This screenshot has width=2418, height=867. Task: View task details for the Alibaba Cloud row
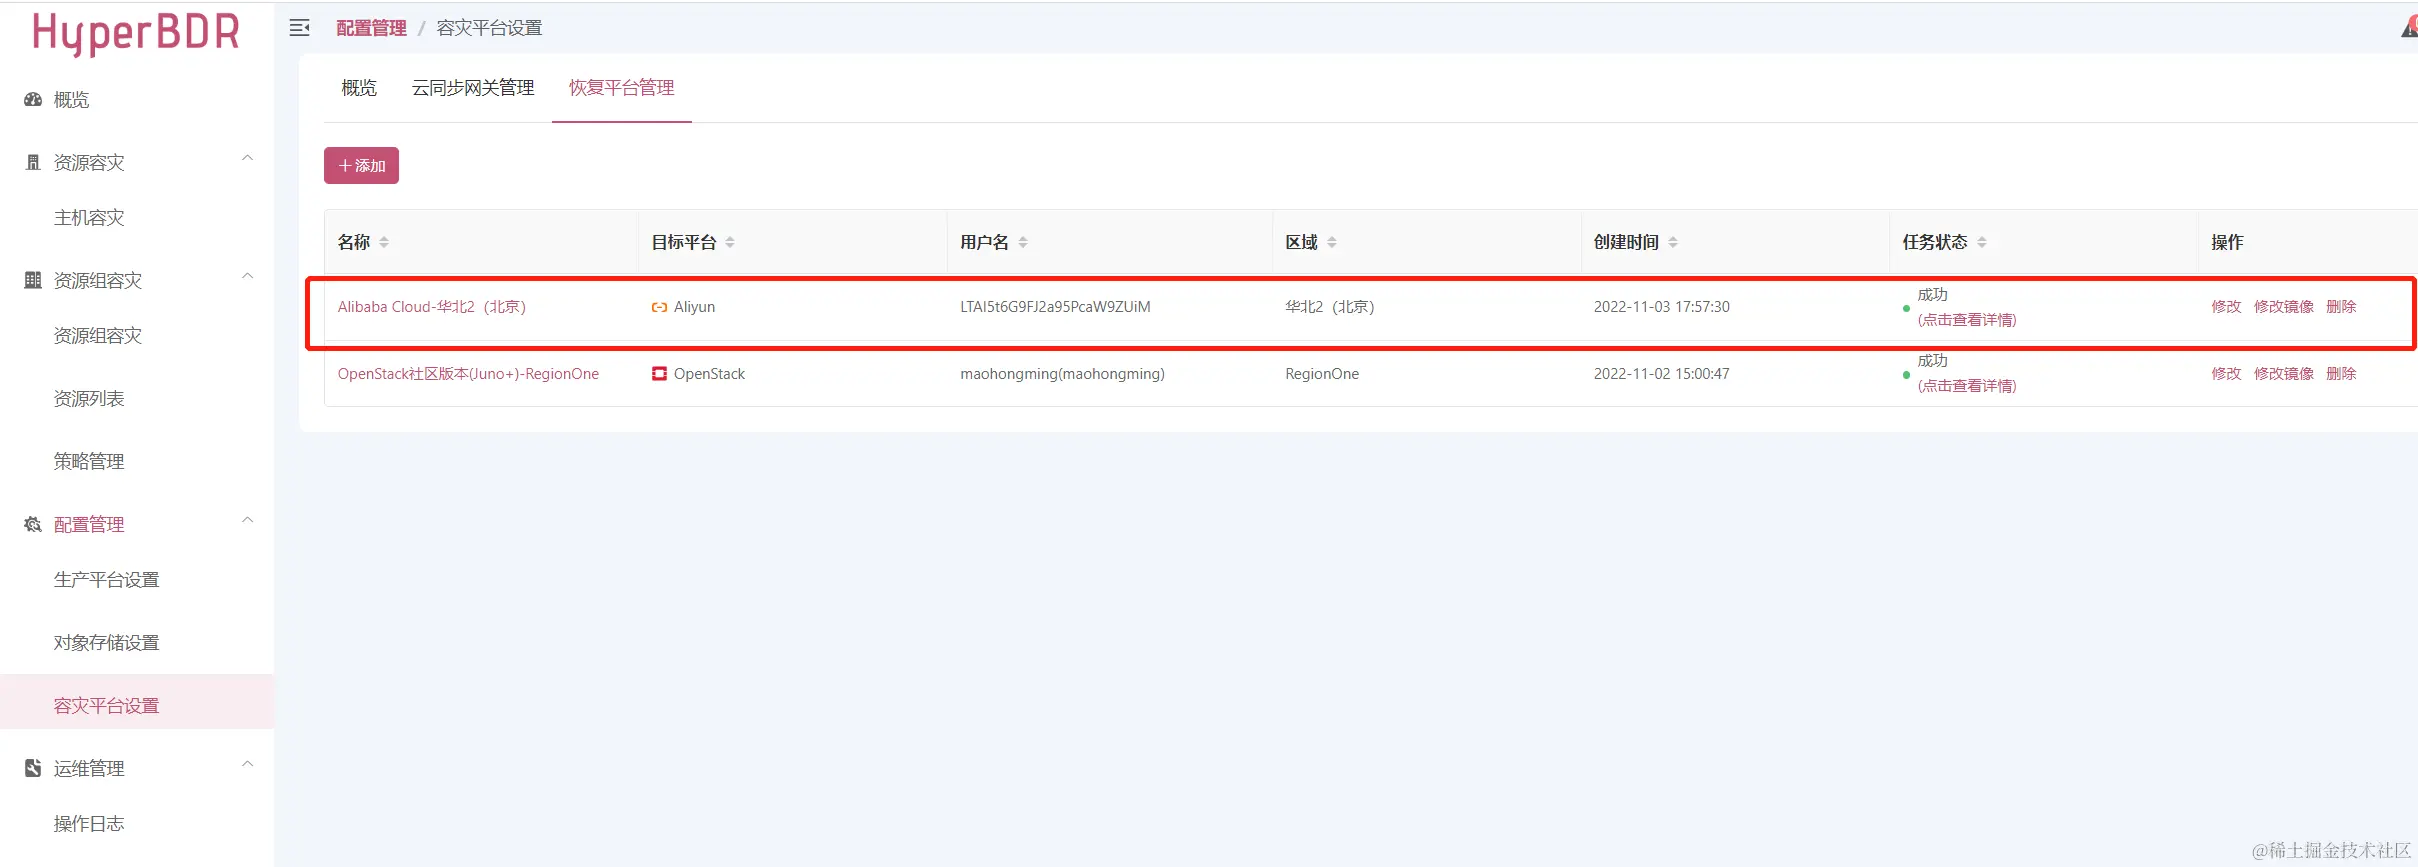pyautogui.click(x=1966, y=320)
